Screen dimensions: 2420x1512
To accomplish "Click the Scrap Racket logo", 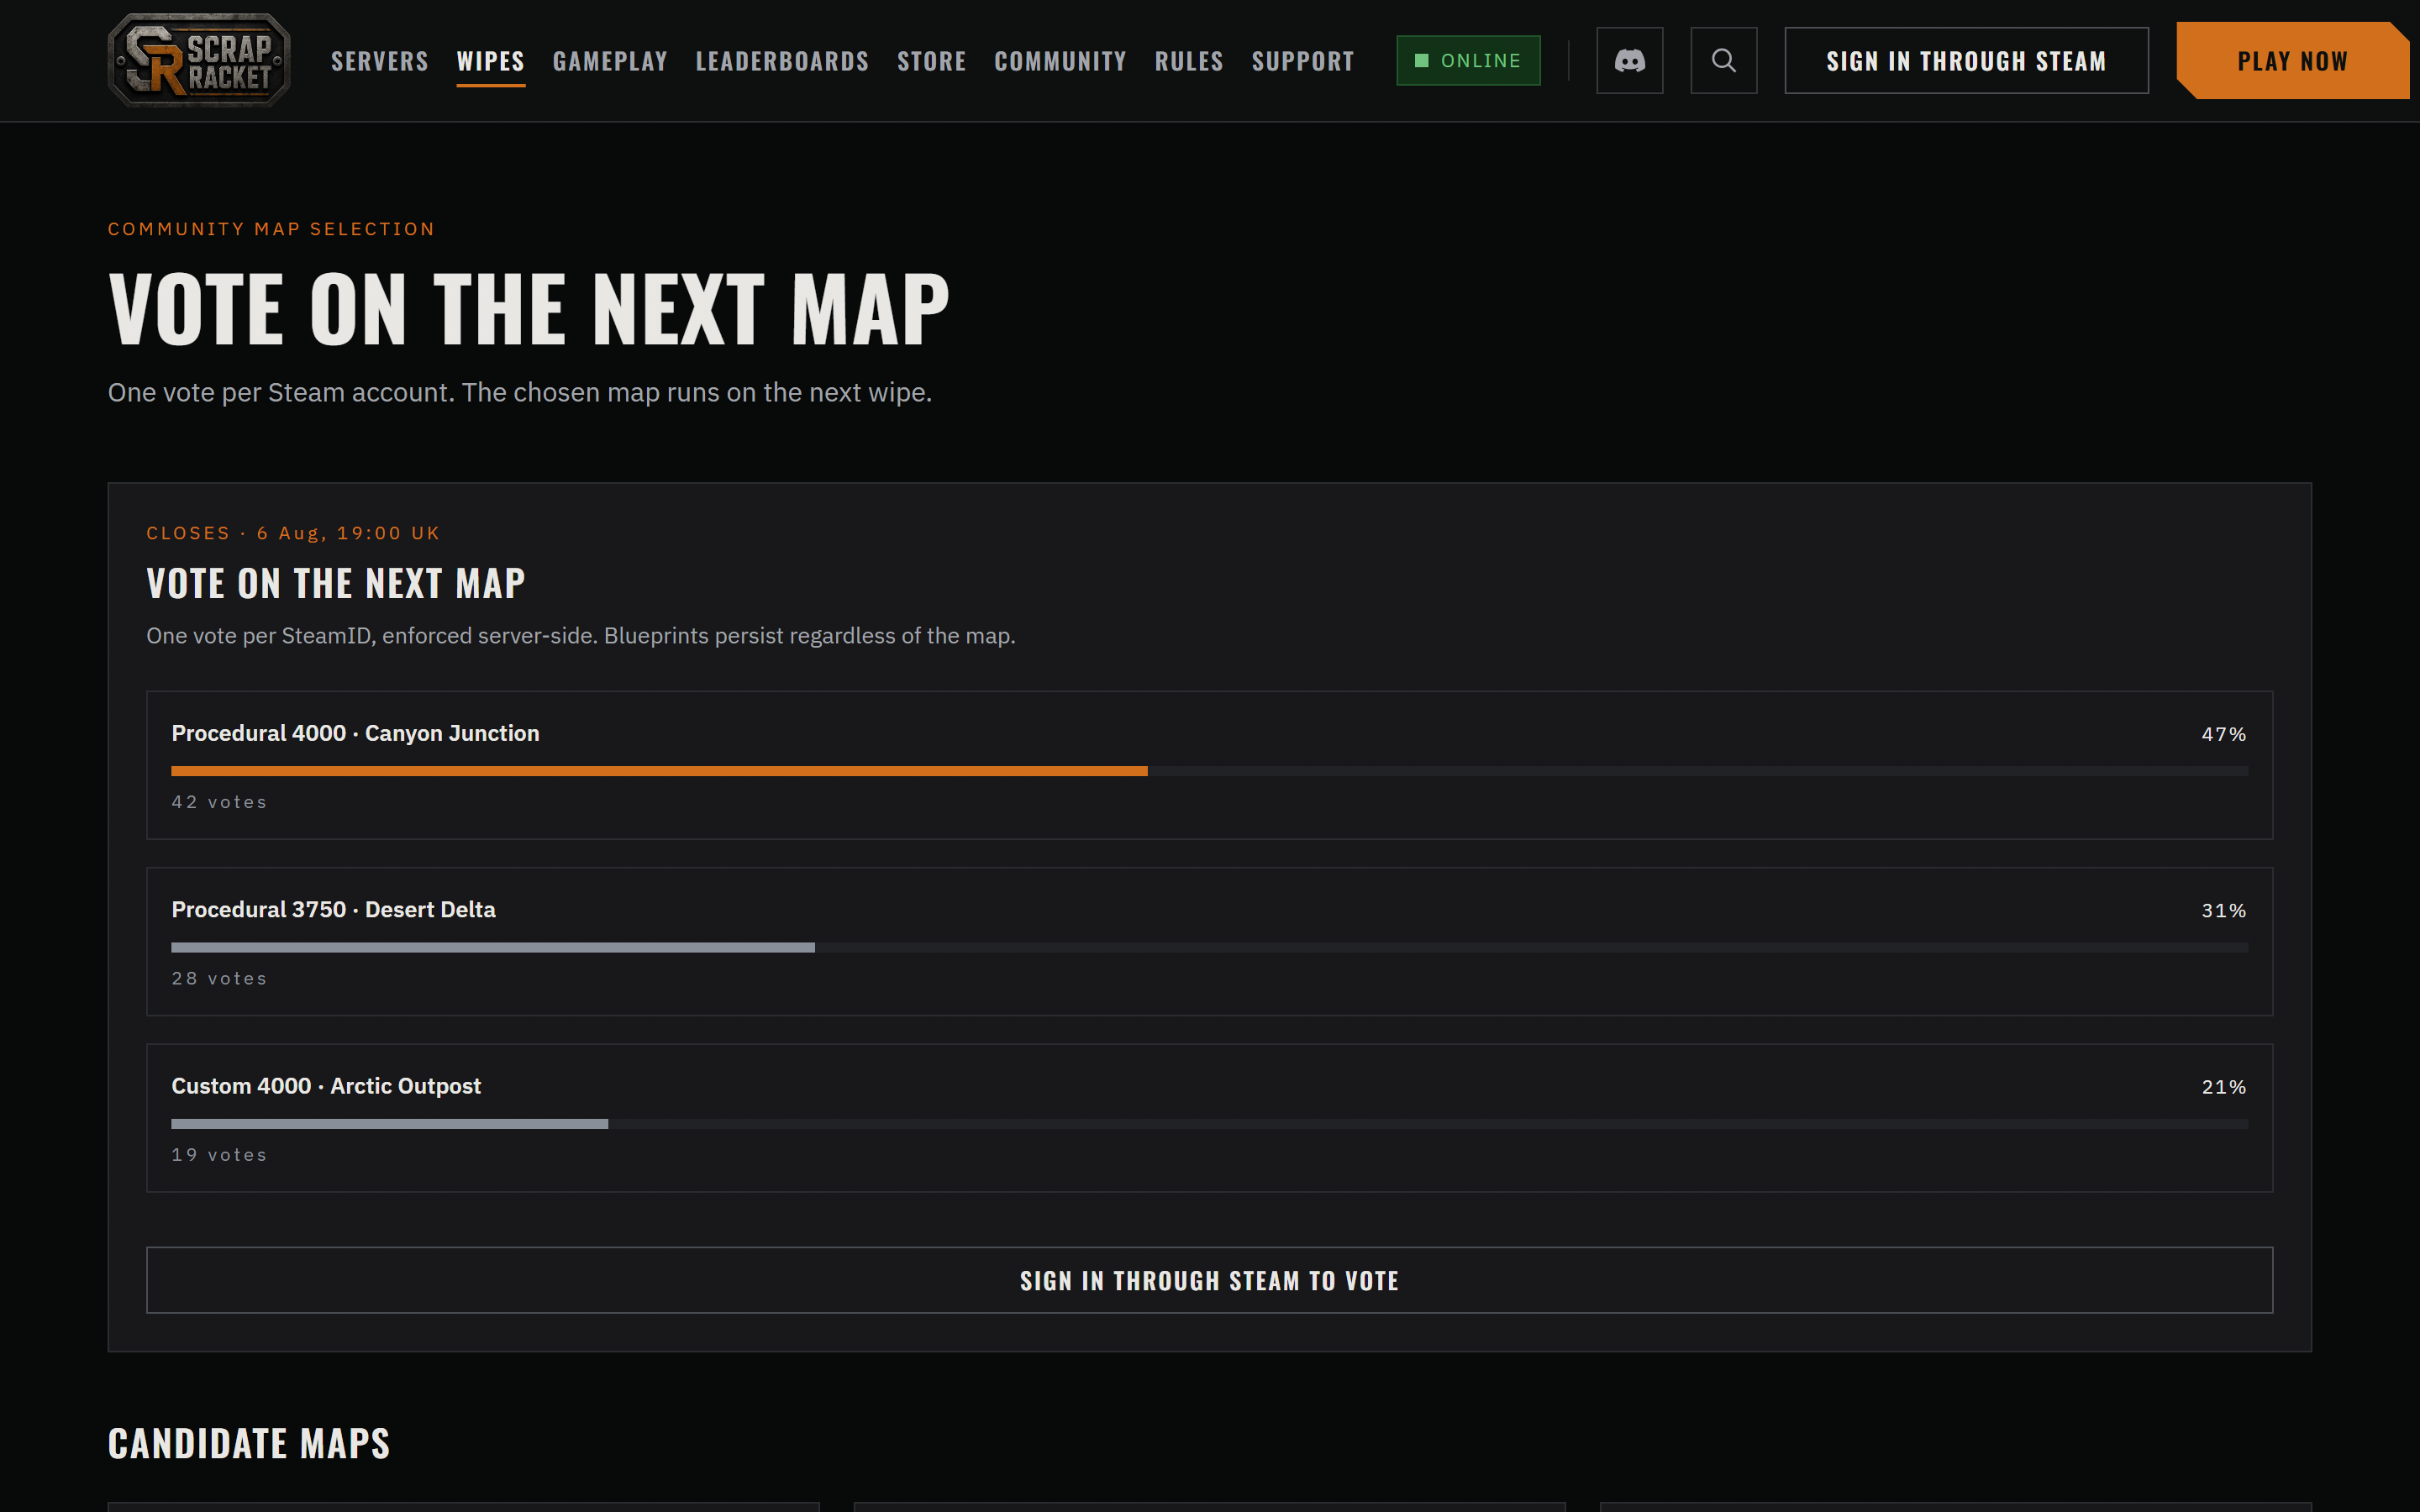I will (x=199, y=60).
